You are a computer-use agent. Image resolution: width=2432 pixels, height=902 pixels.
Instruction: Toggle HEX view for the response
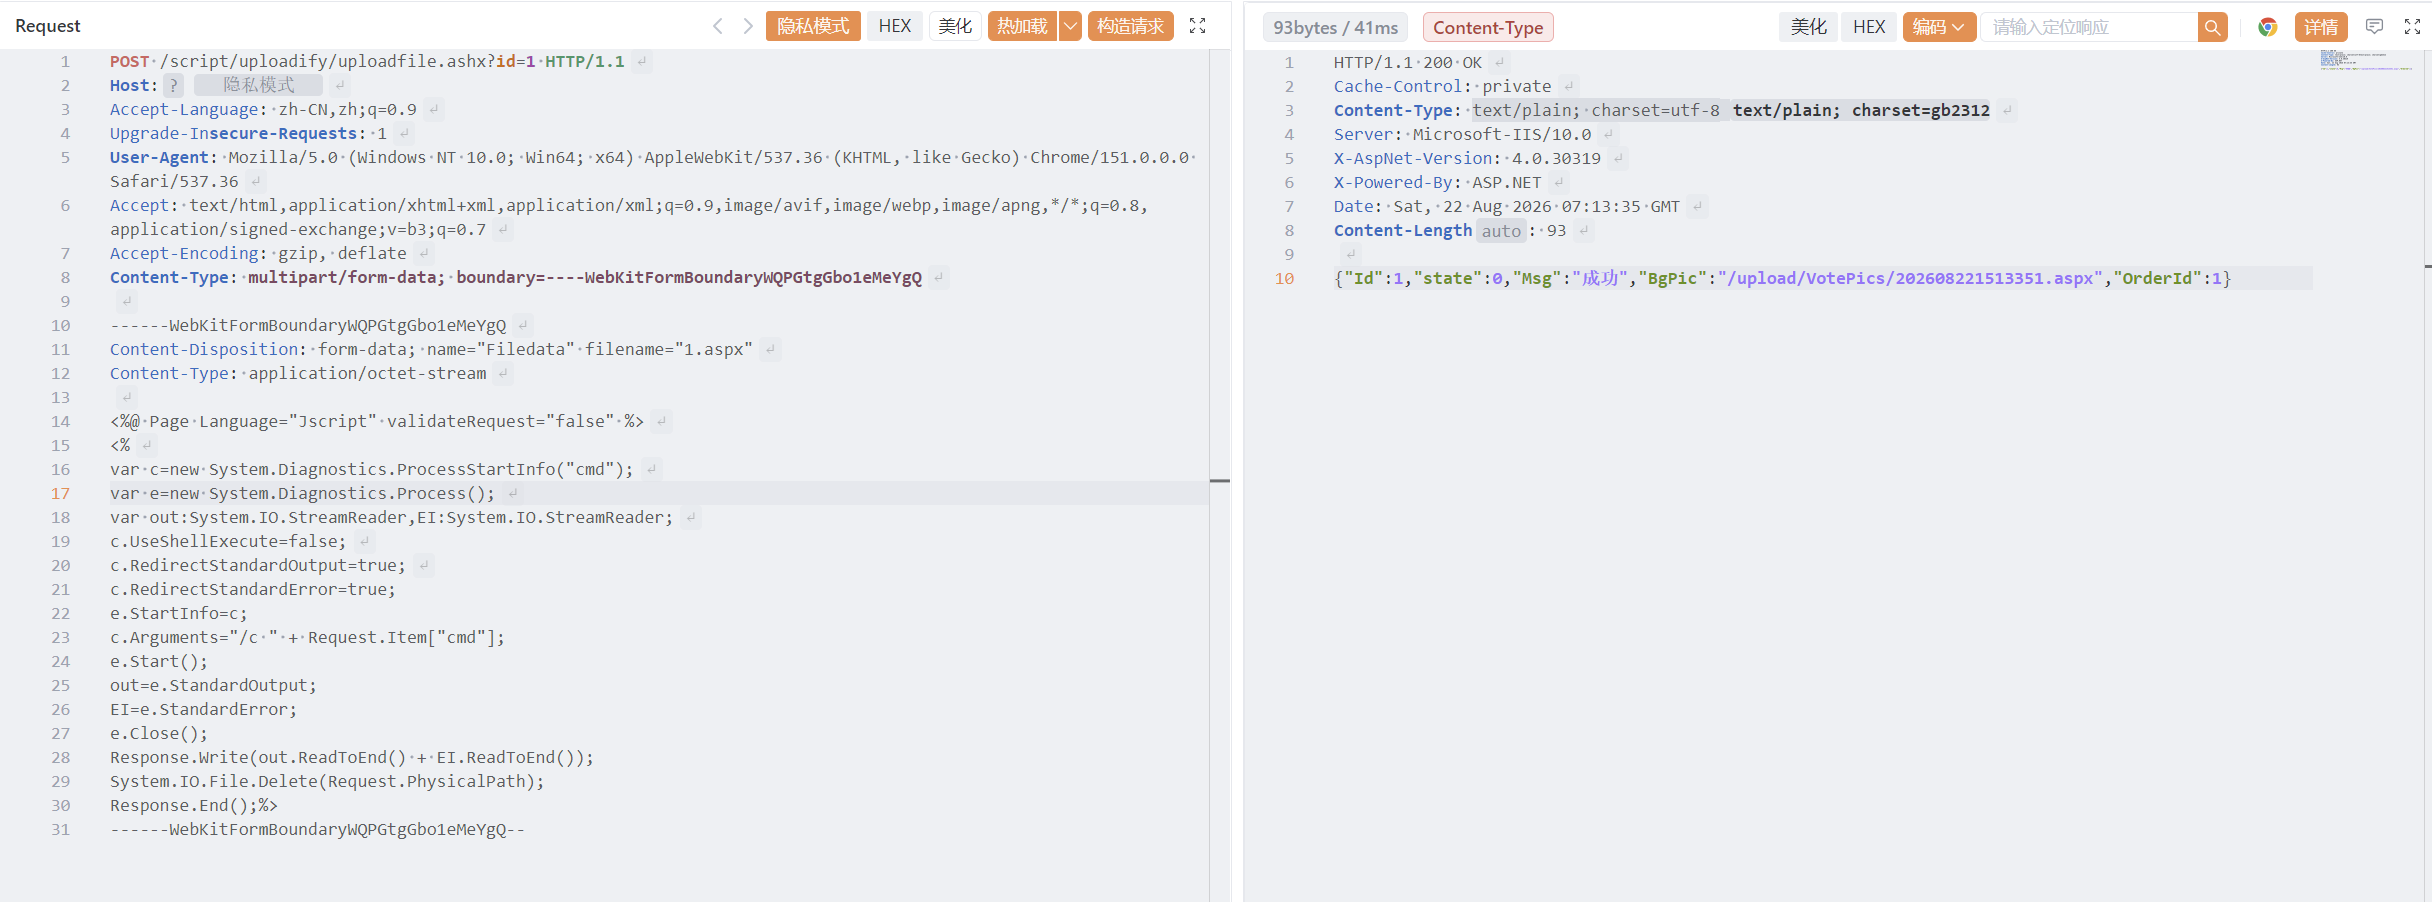[1868, 27]
